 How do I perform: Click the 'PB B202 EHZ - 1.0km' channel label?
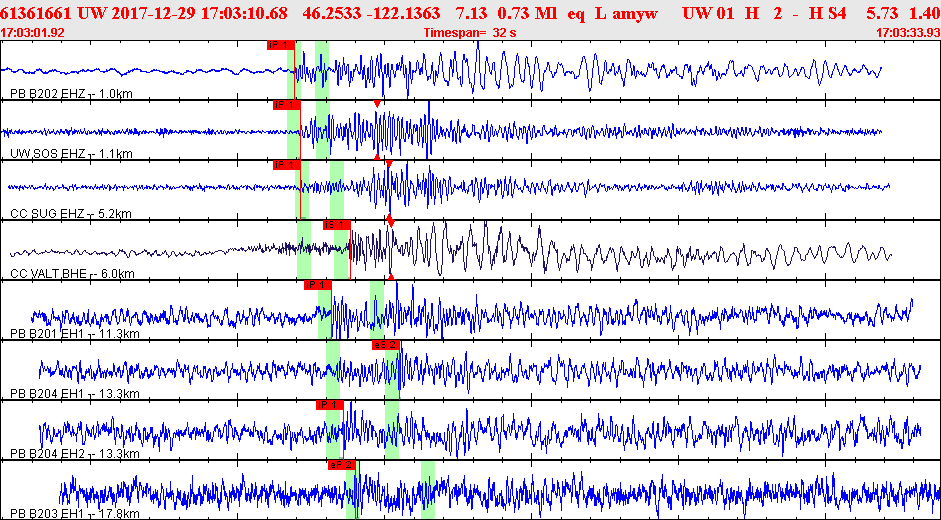point(71,94)
